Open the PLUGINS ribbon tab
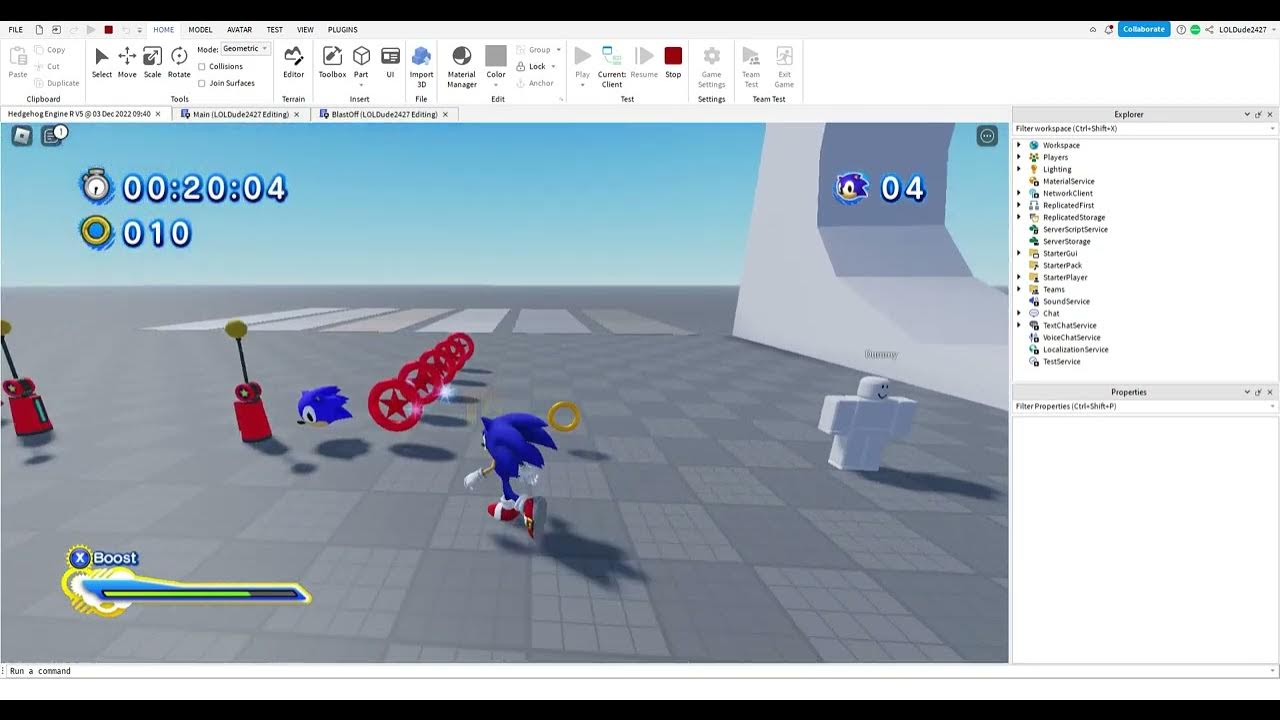 click(343, 30)
